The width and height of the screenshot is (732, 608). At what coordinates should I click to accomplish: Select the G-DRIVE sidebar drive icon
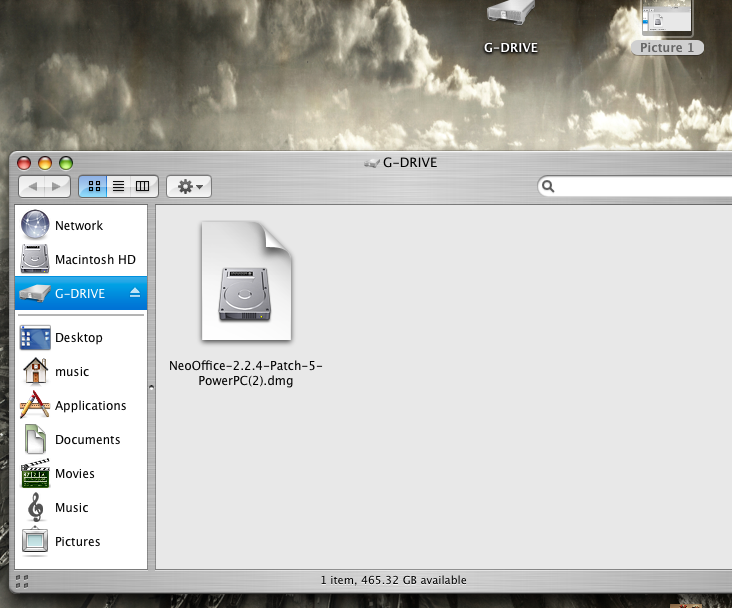[35, 293]
